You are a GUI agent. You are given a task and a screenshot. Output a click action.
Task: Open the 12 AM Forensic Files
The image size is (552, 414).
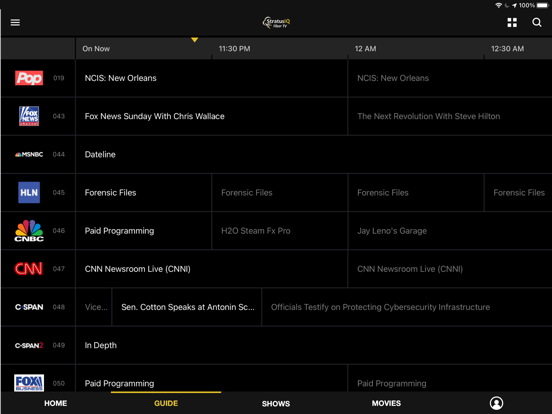(x=416, y=193)
